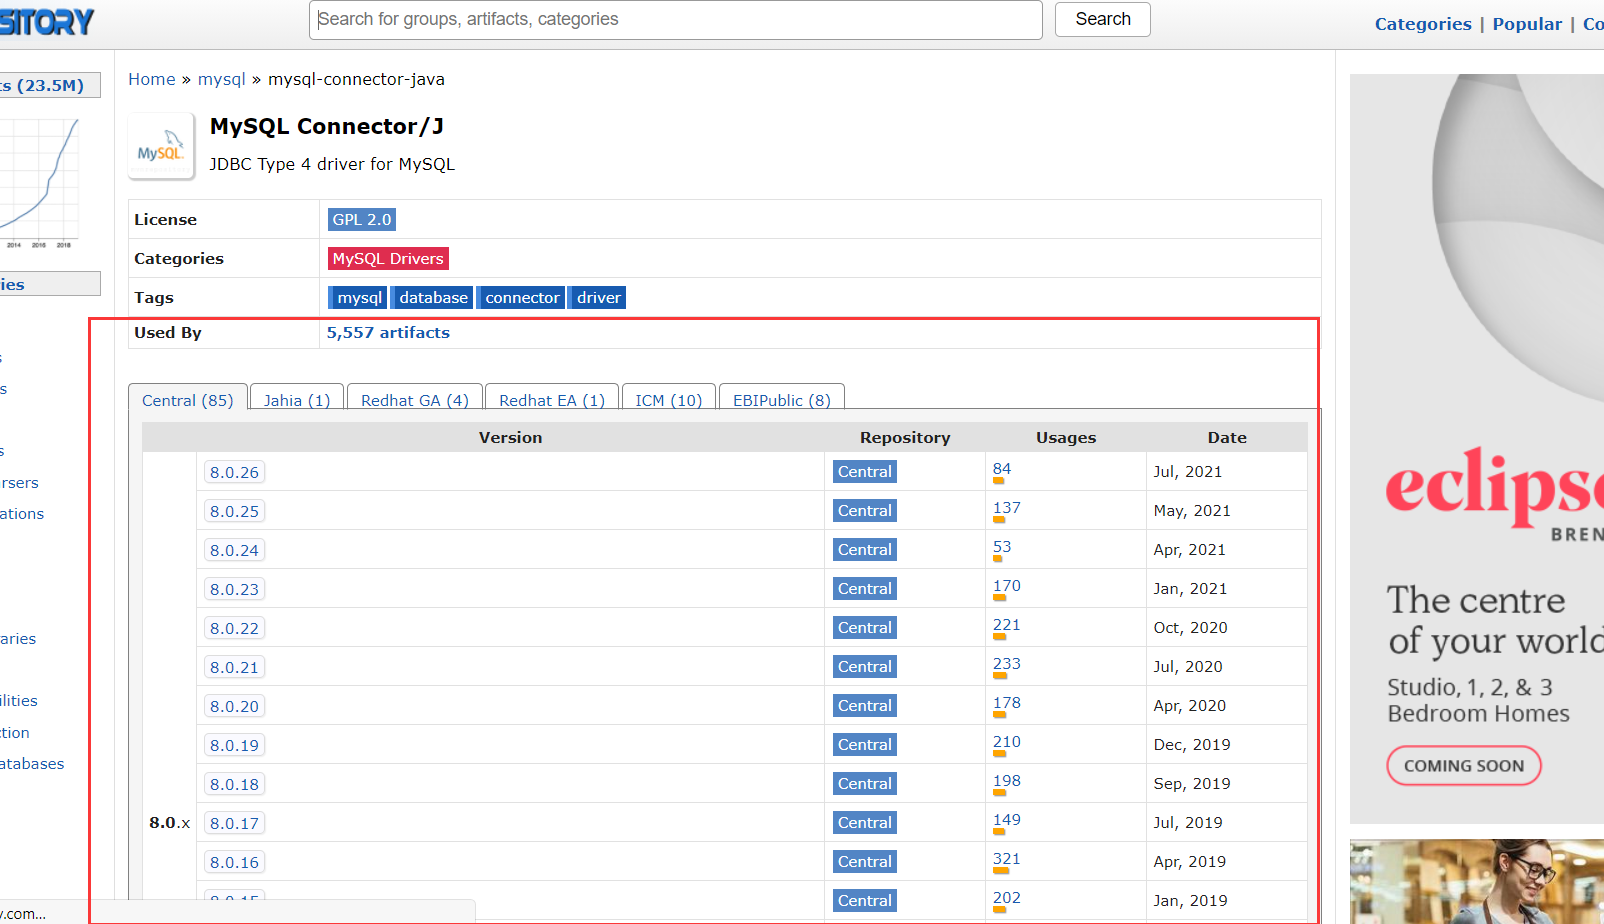The height and width of the screenshot is (924, 1604).
Task: Click the MySQL Connector/J page title
Action: click(327, 126)
